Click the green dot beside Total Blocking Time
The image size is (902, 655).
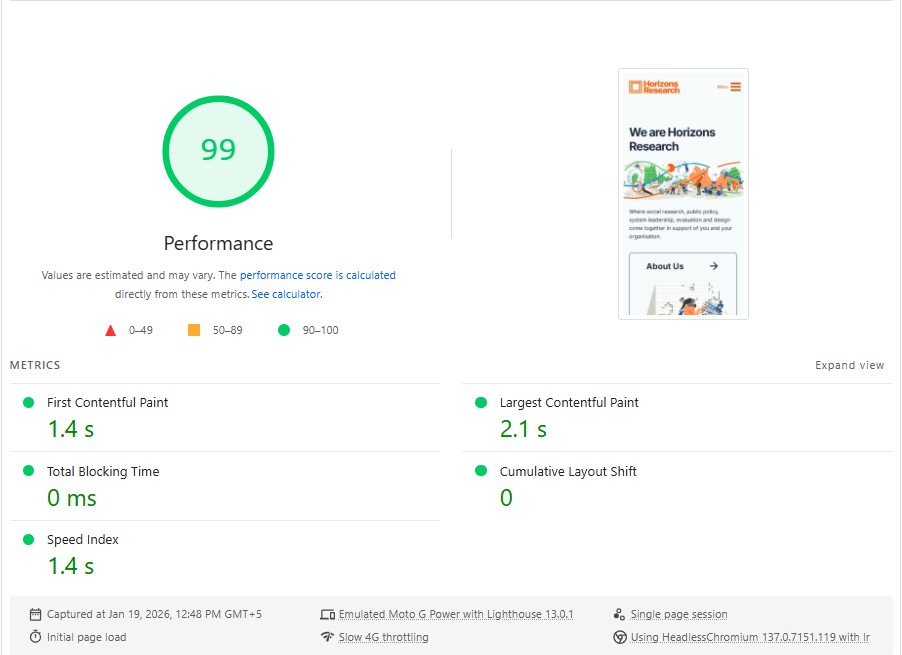(28, 471)
